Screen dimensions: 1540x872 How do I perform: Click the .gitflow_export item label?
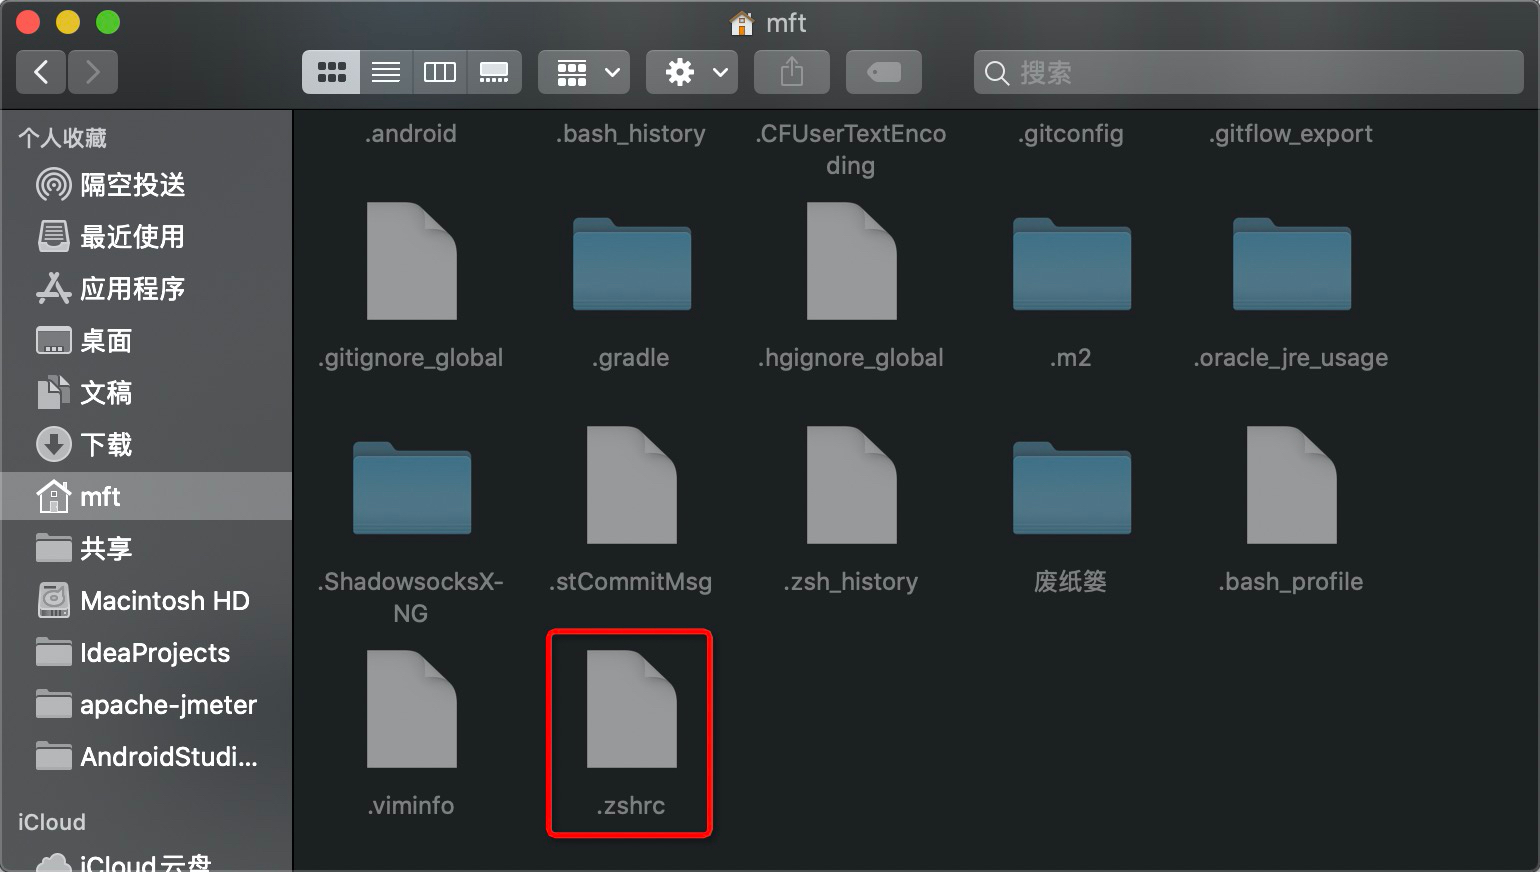pos(1291,135)
